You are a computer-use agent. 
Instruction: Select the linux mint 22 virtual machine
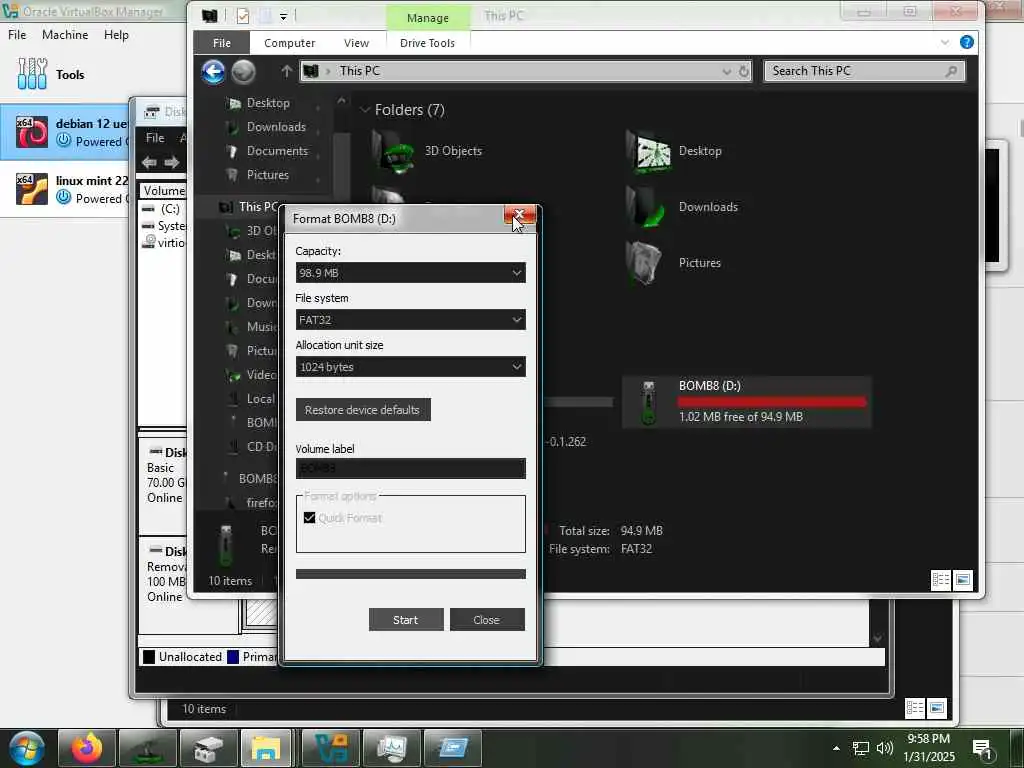click(65, 189)
